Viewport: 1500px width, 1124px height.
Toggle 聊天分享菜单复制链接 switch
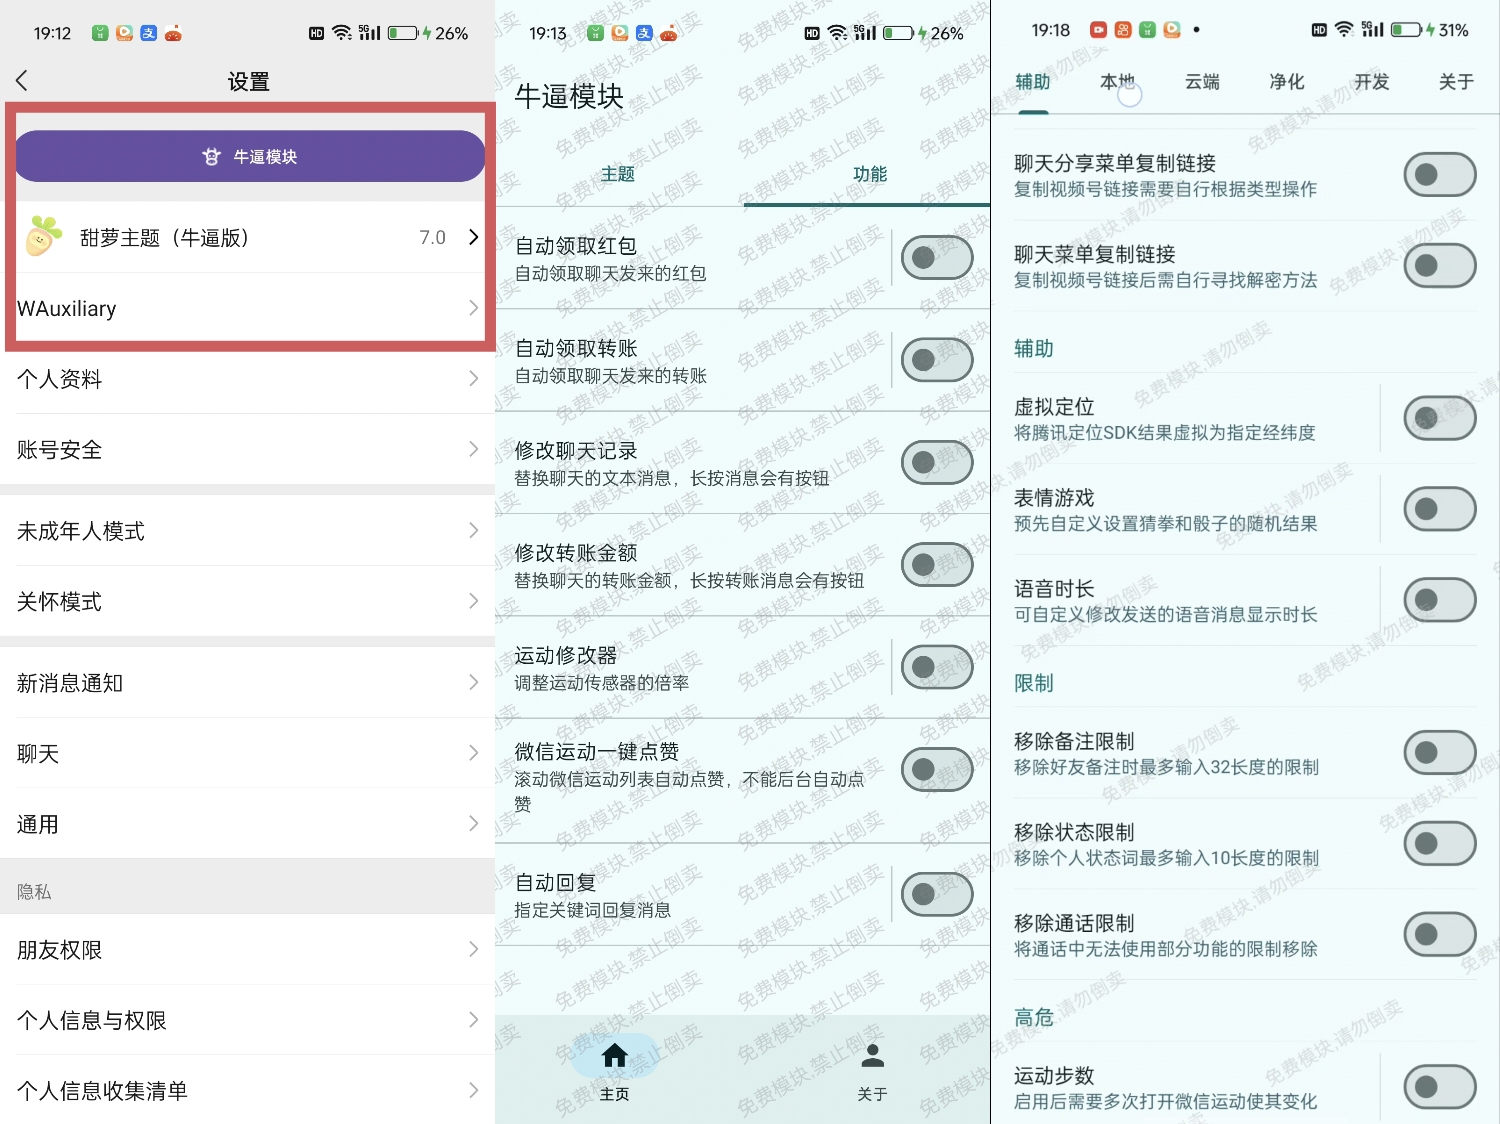(1440, 175)
